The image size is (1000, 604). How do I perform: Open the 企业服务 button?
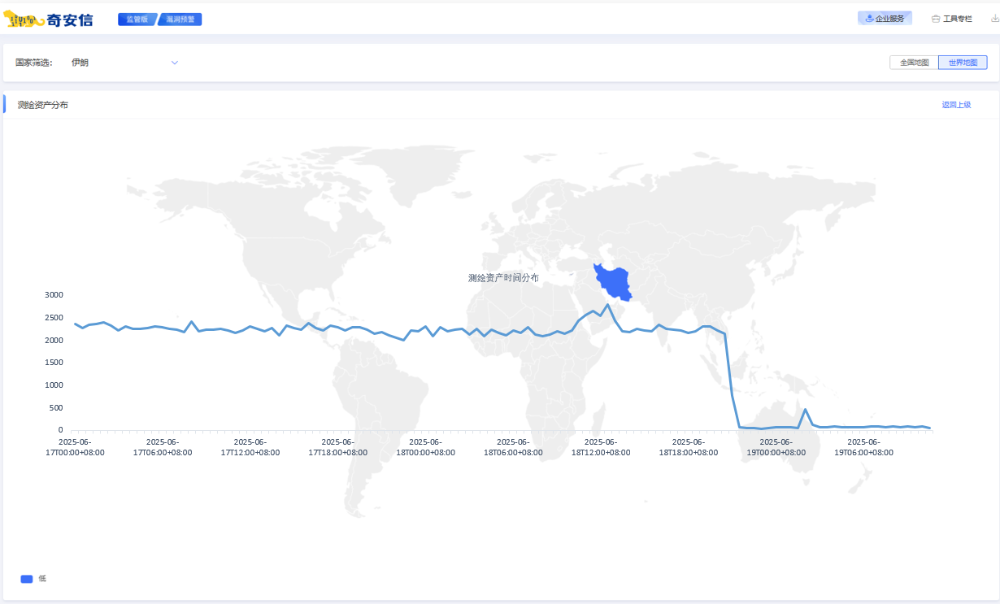tap(885, 18)
